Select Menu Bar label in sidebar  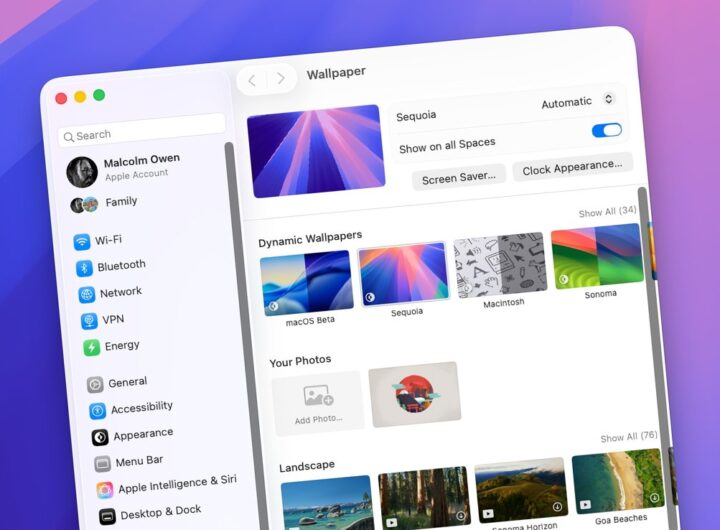(x=139, y=461)
